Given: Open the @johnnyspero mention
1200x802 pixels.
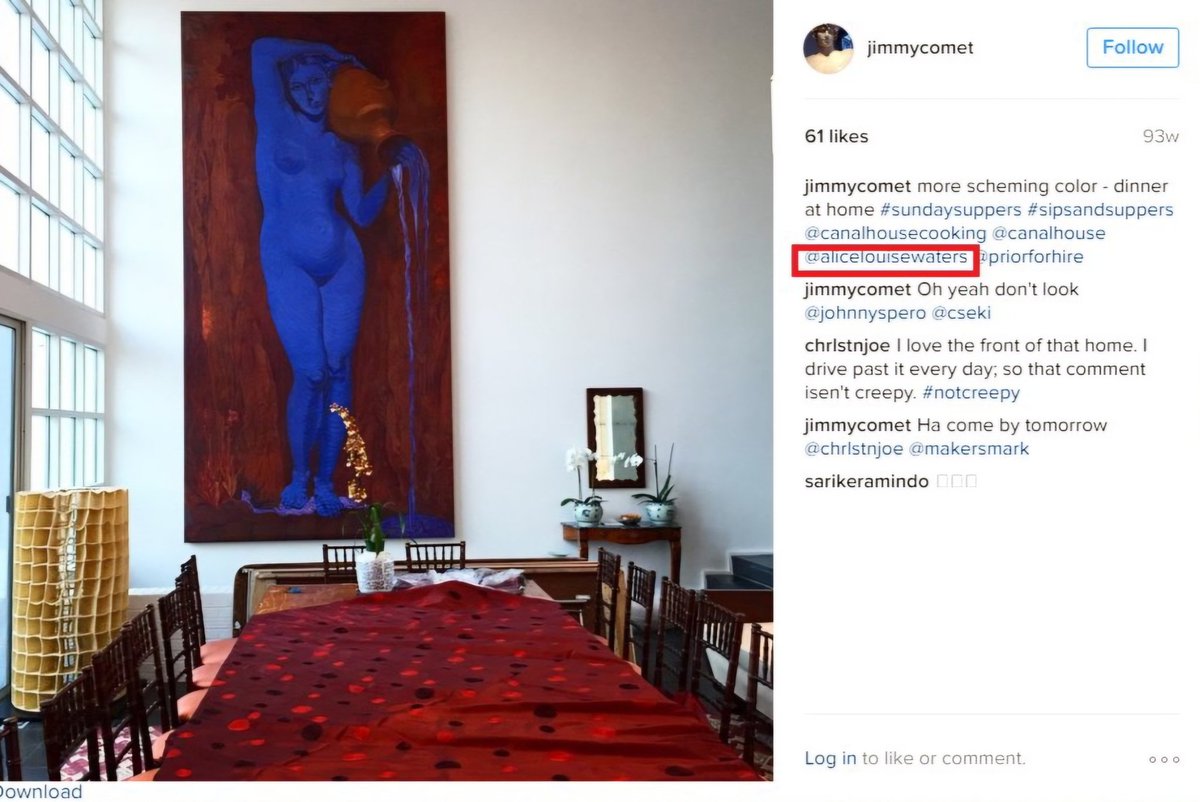Looking at the screenshot, I should pos(866,313).
